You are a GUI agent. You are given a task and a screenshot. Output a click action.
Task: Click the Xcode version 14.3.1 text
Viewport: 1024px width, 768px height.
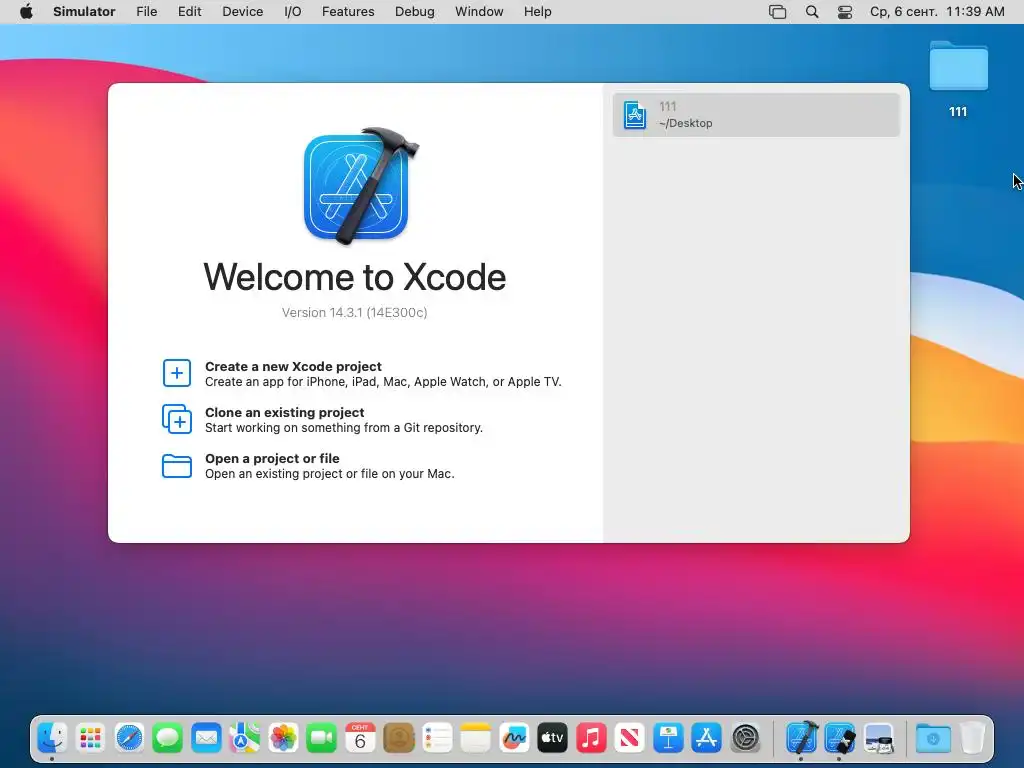[x=355, y=313]
